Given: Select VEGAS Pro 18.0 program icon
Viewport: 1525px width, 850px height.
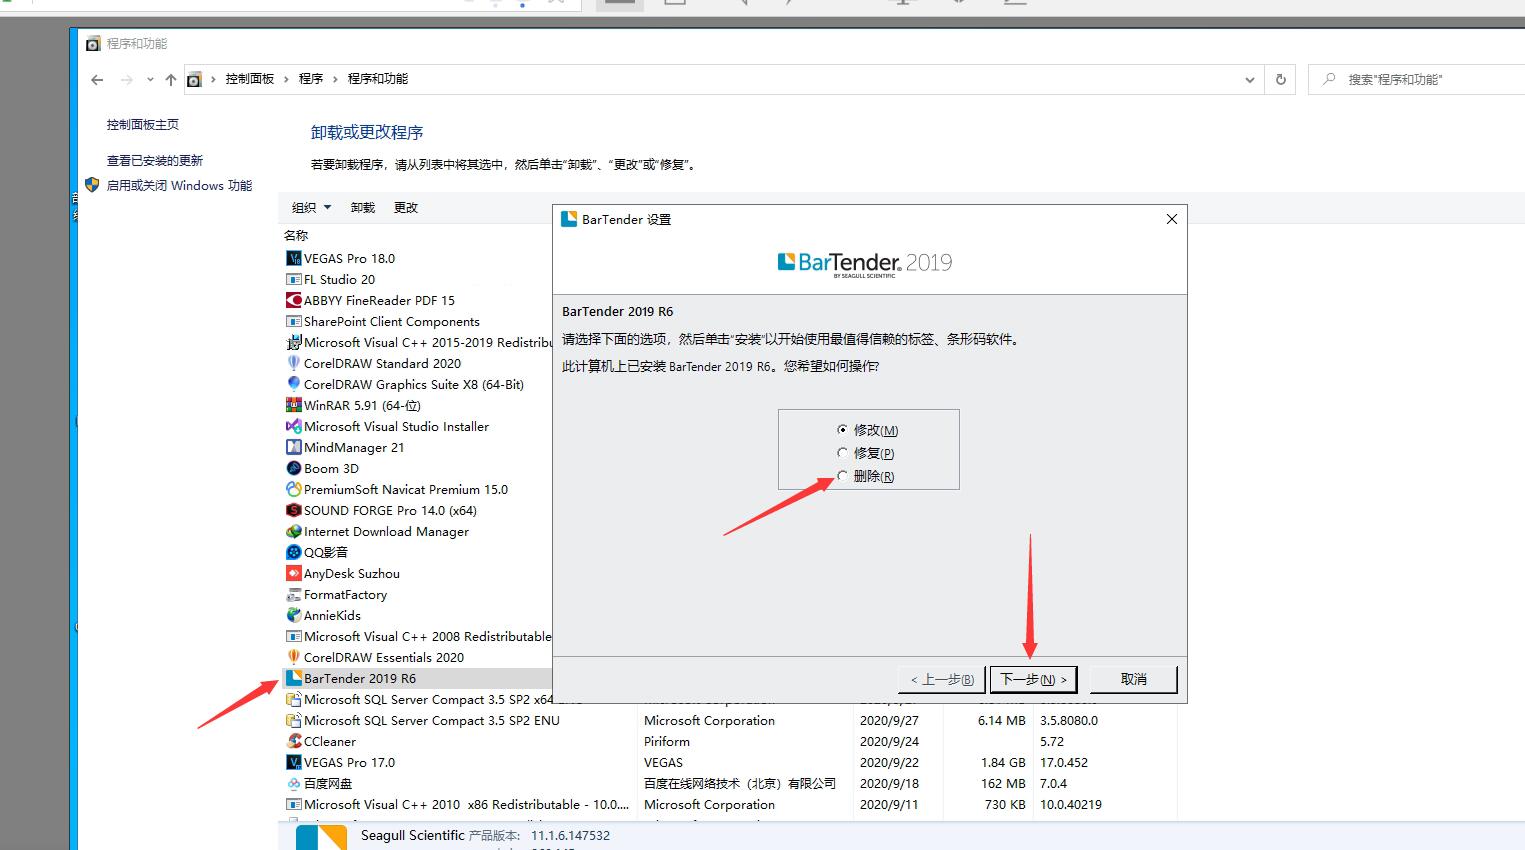Looking at the screenshot, I should (293, 258).
